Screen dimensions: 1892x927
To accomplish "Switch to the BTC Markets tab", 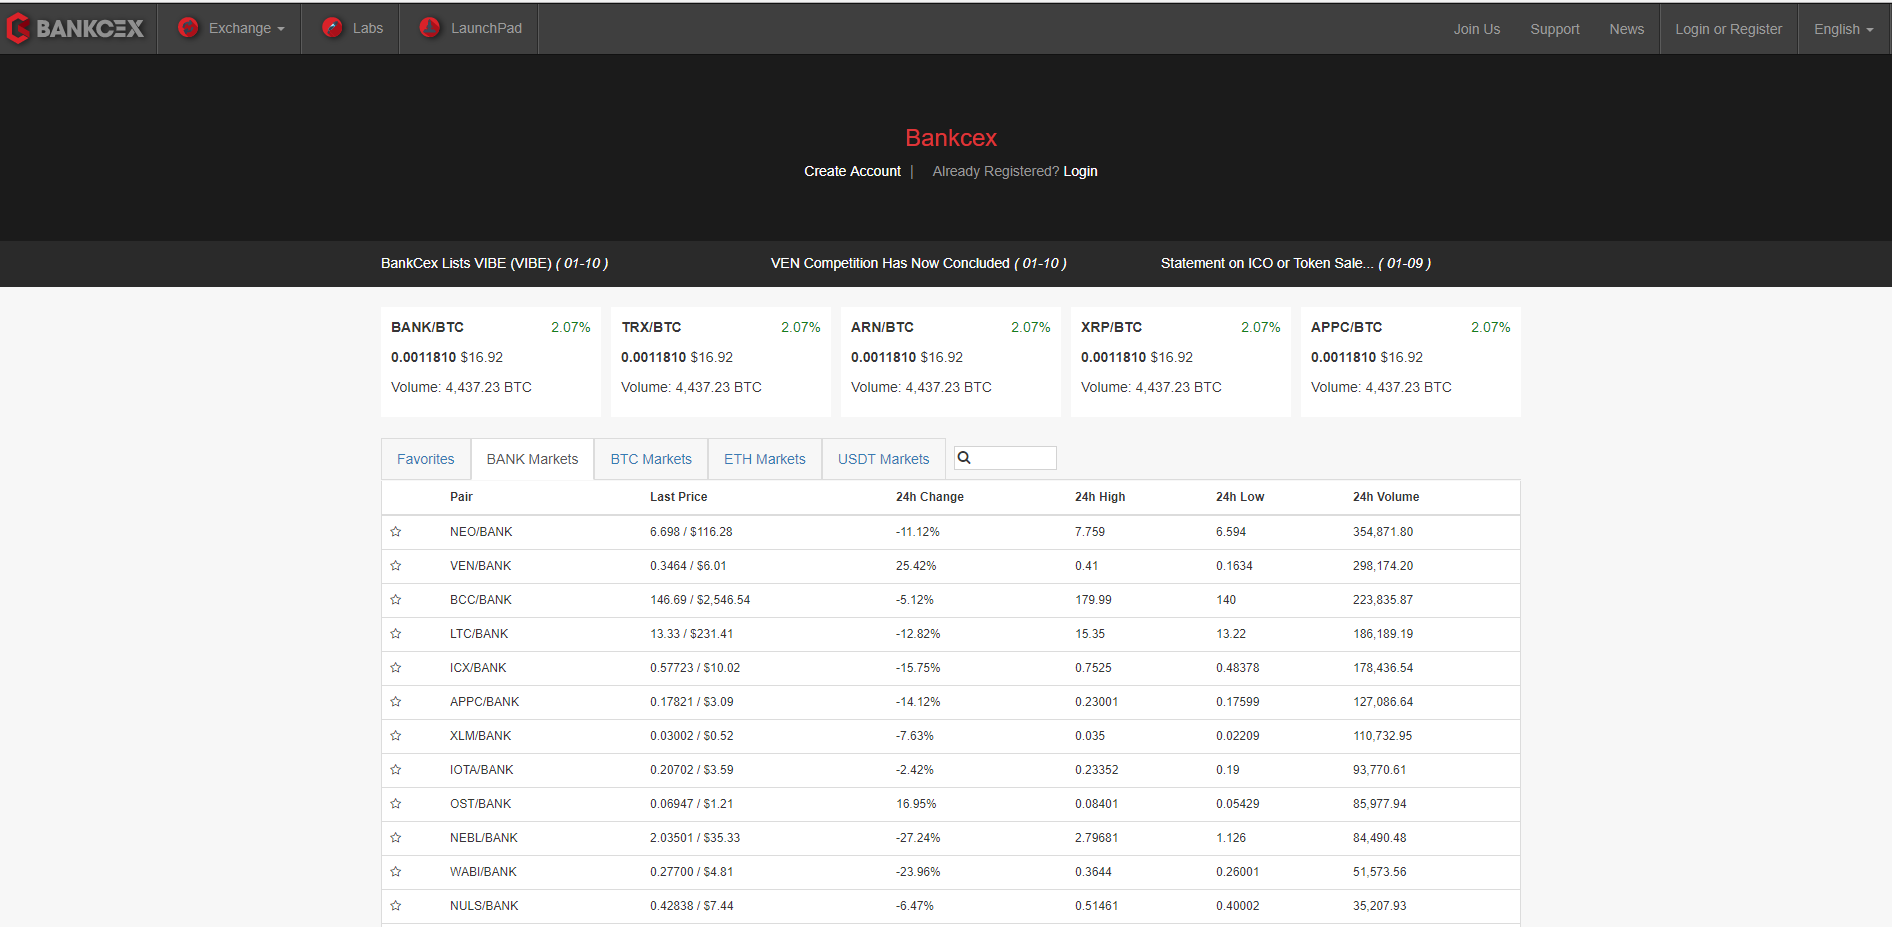I will [651, 459].
